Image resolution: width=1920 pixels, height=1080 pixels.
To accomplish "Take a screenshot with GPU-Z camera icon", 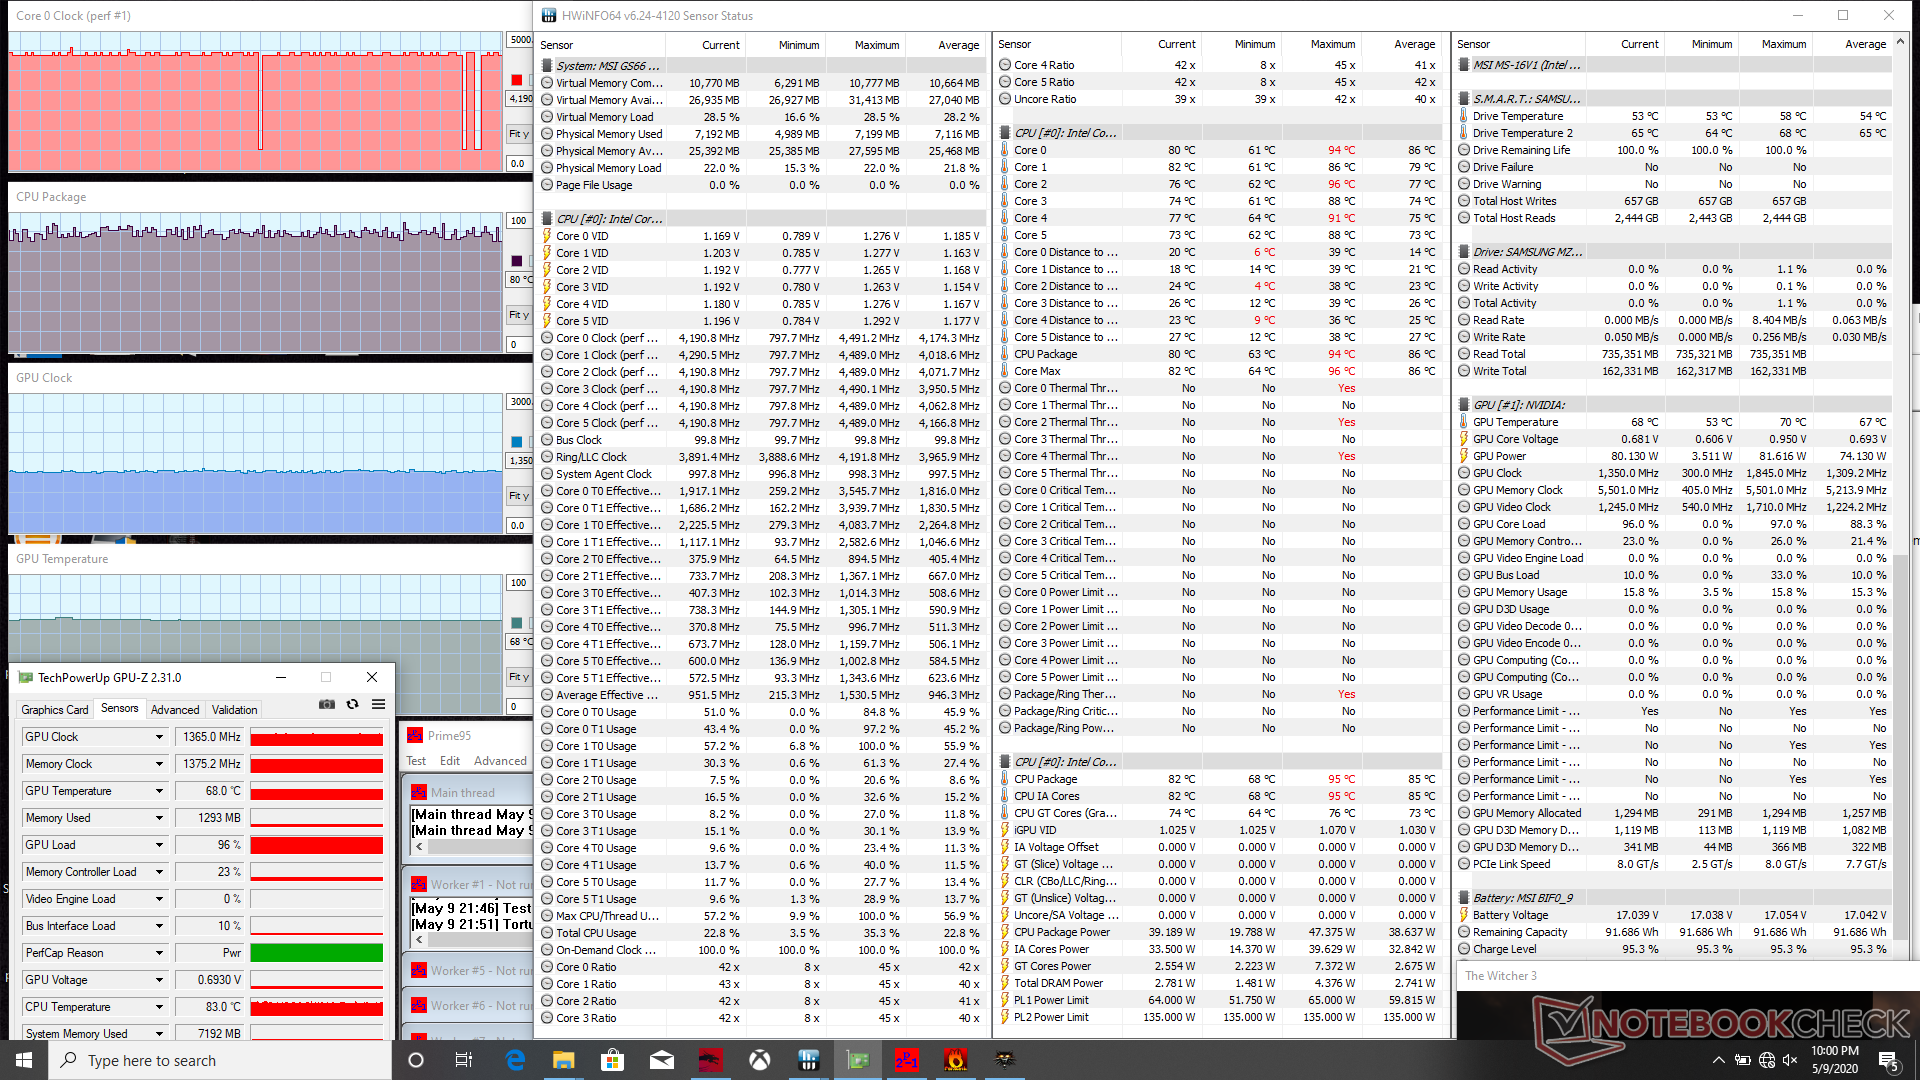I will click(x=326, y=704).
